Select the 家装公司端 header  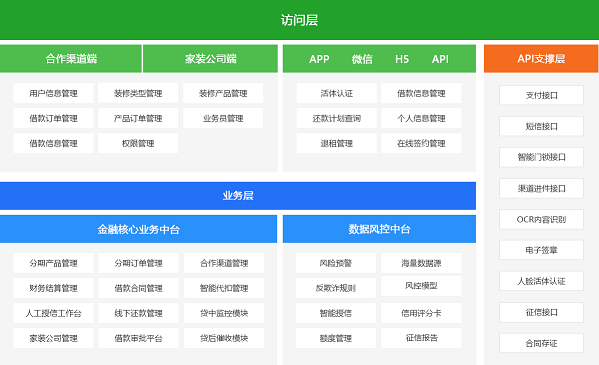(x=210, y=58)
